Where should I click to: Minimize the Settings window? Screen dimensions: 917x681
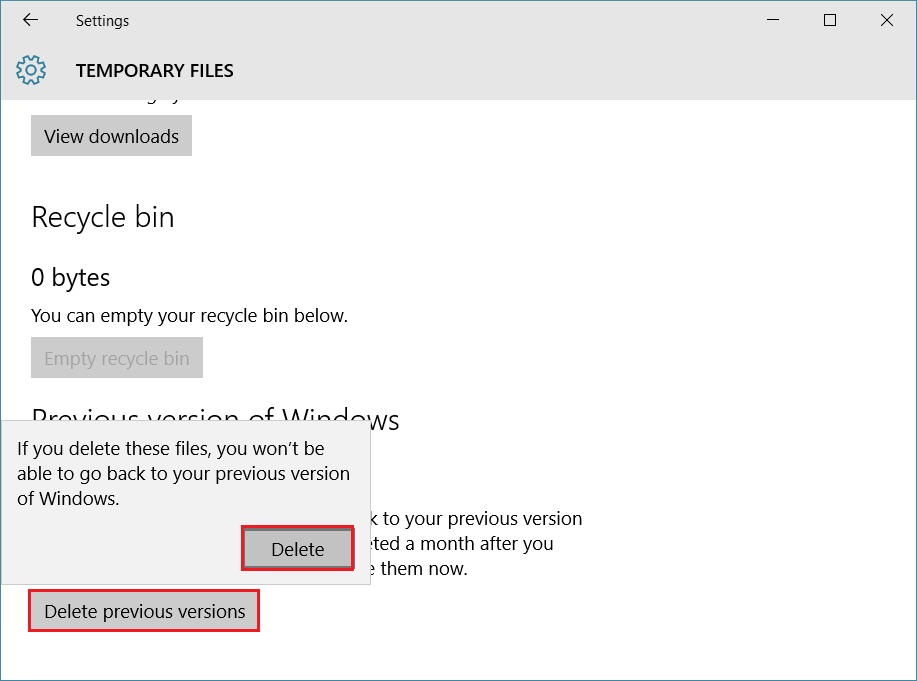pyautogui.click(x=773, y=20)
